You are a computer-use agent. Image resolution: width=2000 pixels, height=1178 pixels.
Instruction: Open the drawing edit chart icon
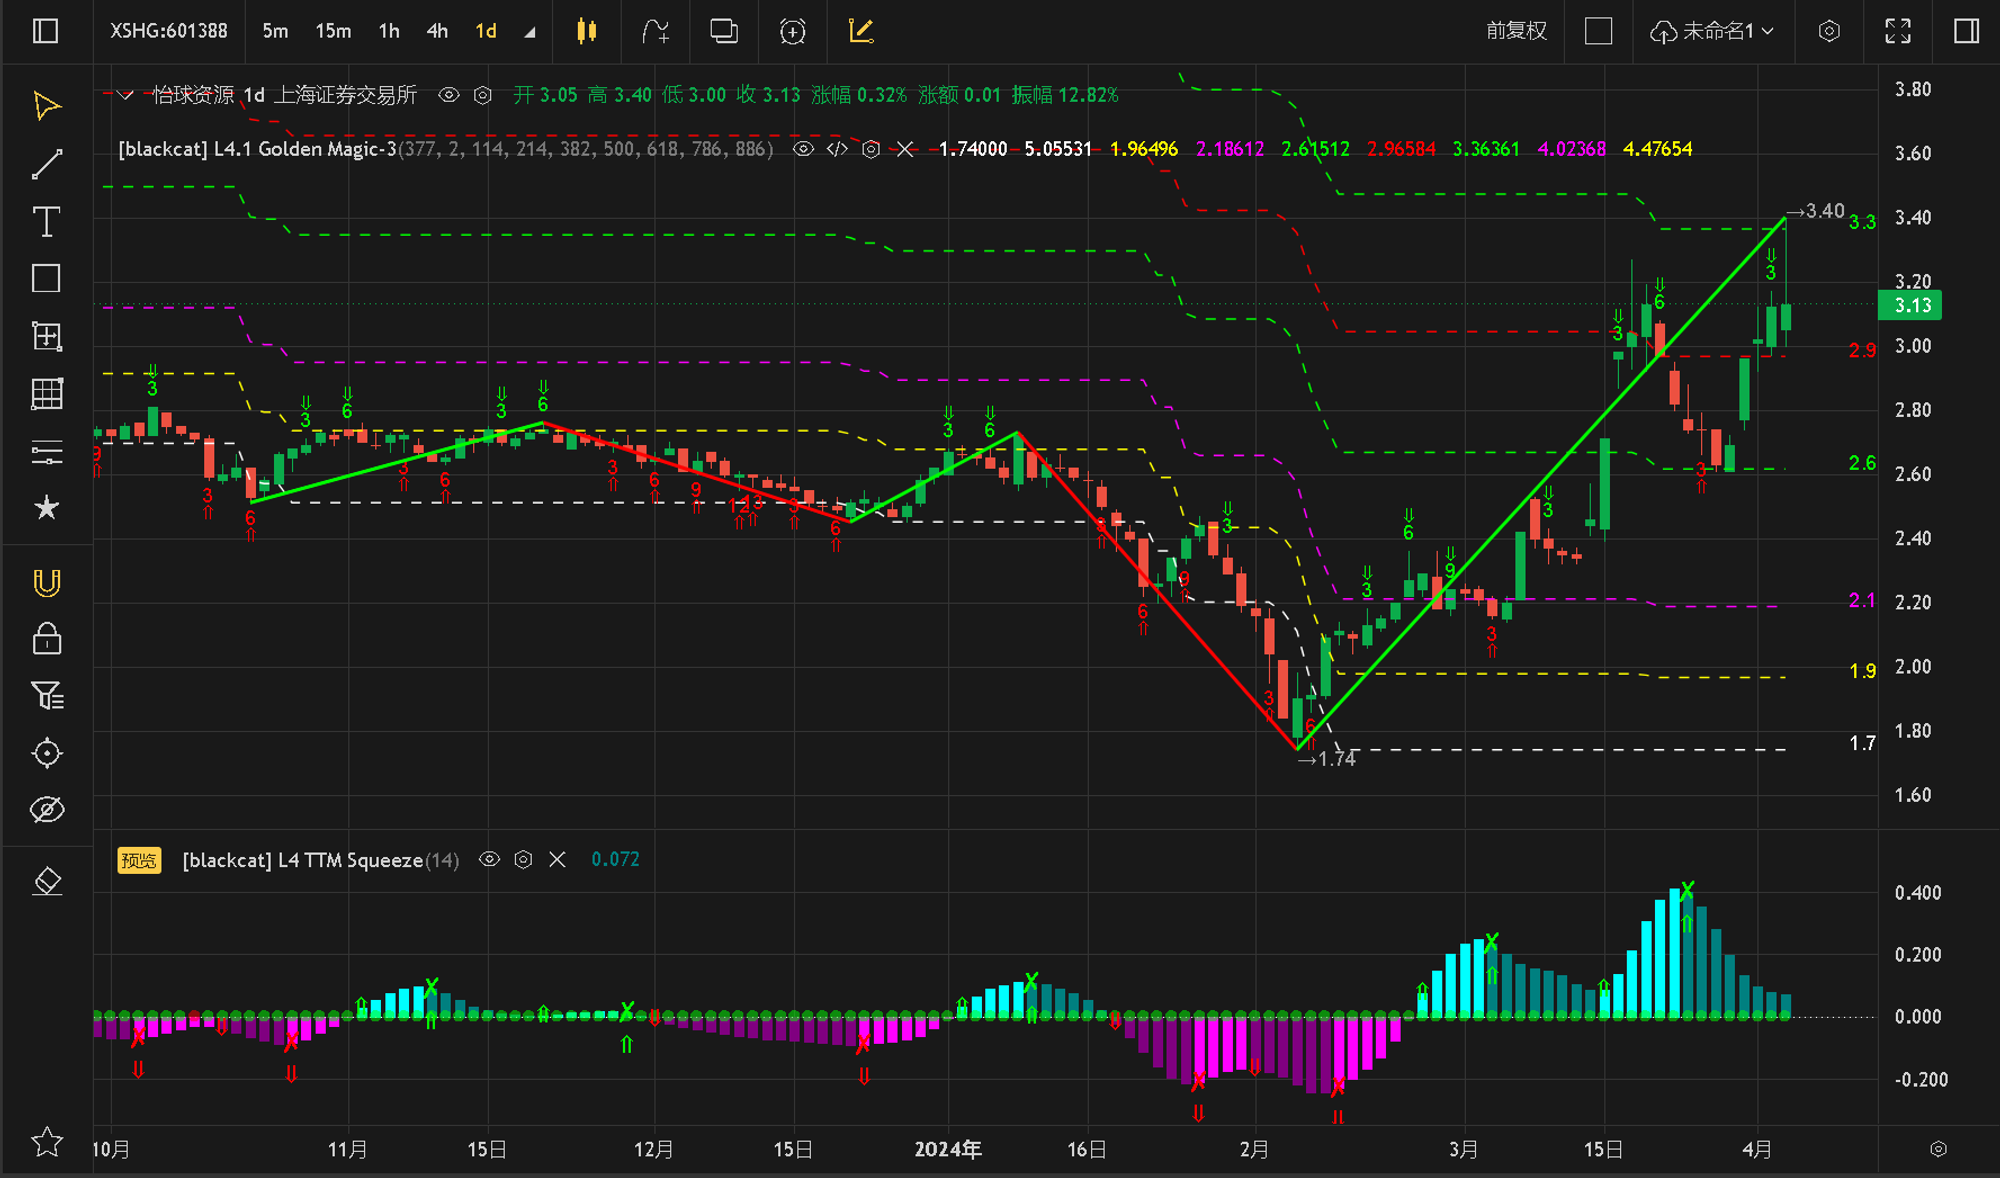point(861,31)
